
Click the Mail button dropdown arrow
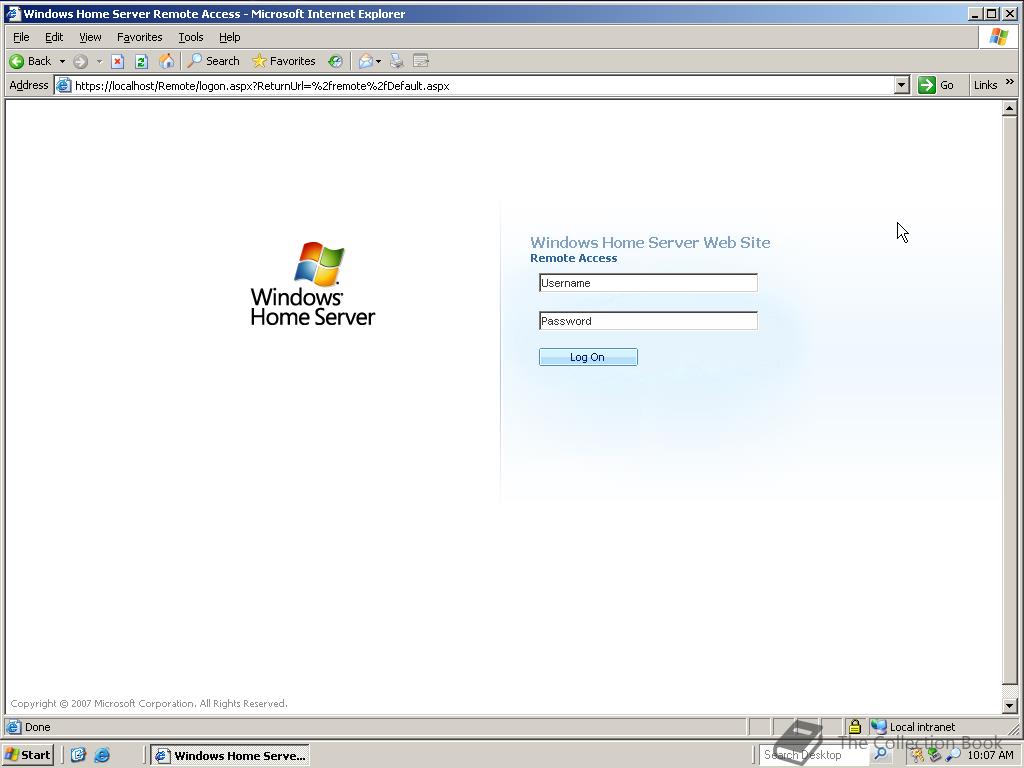[x=378, y=61]
